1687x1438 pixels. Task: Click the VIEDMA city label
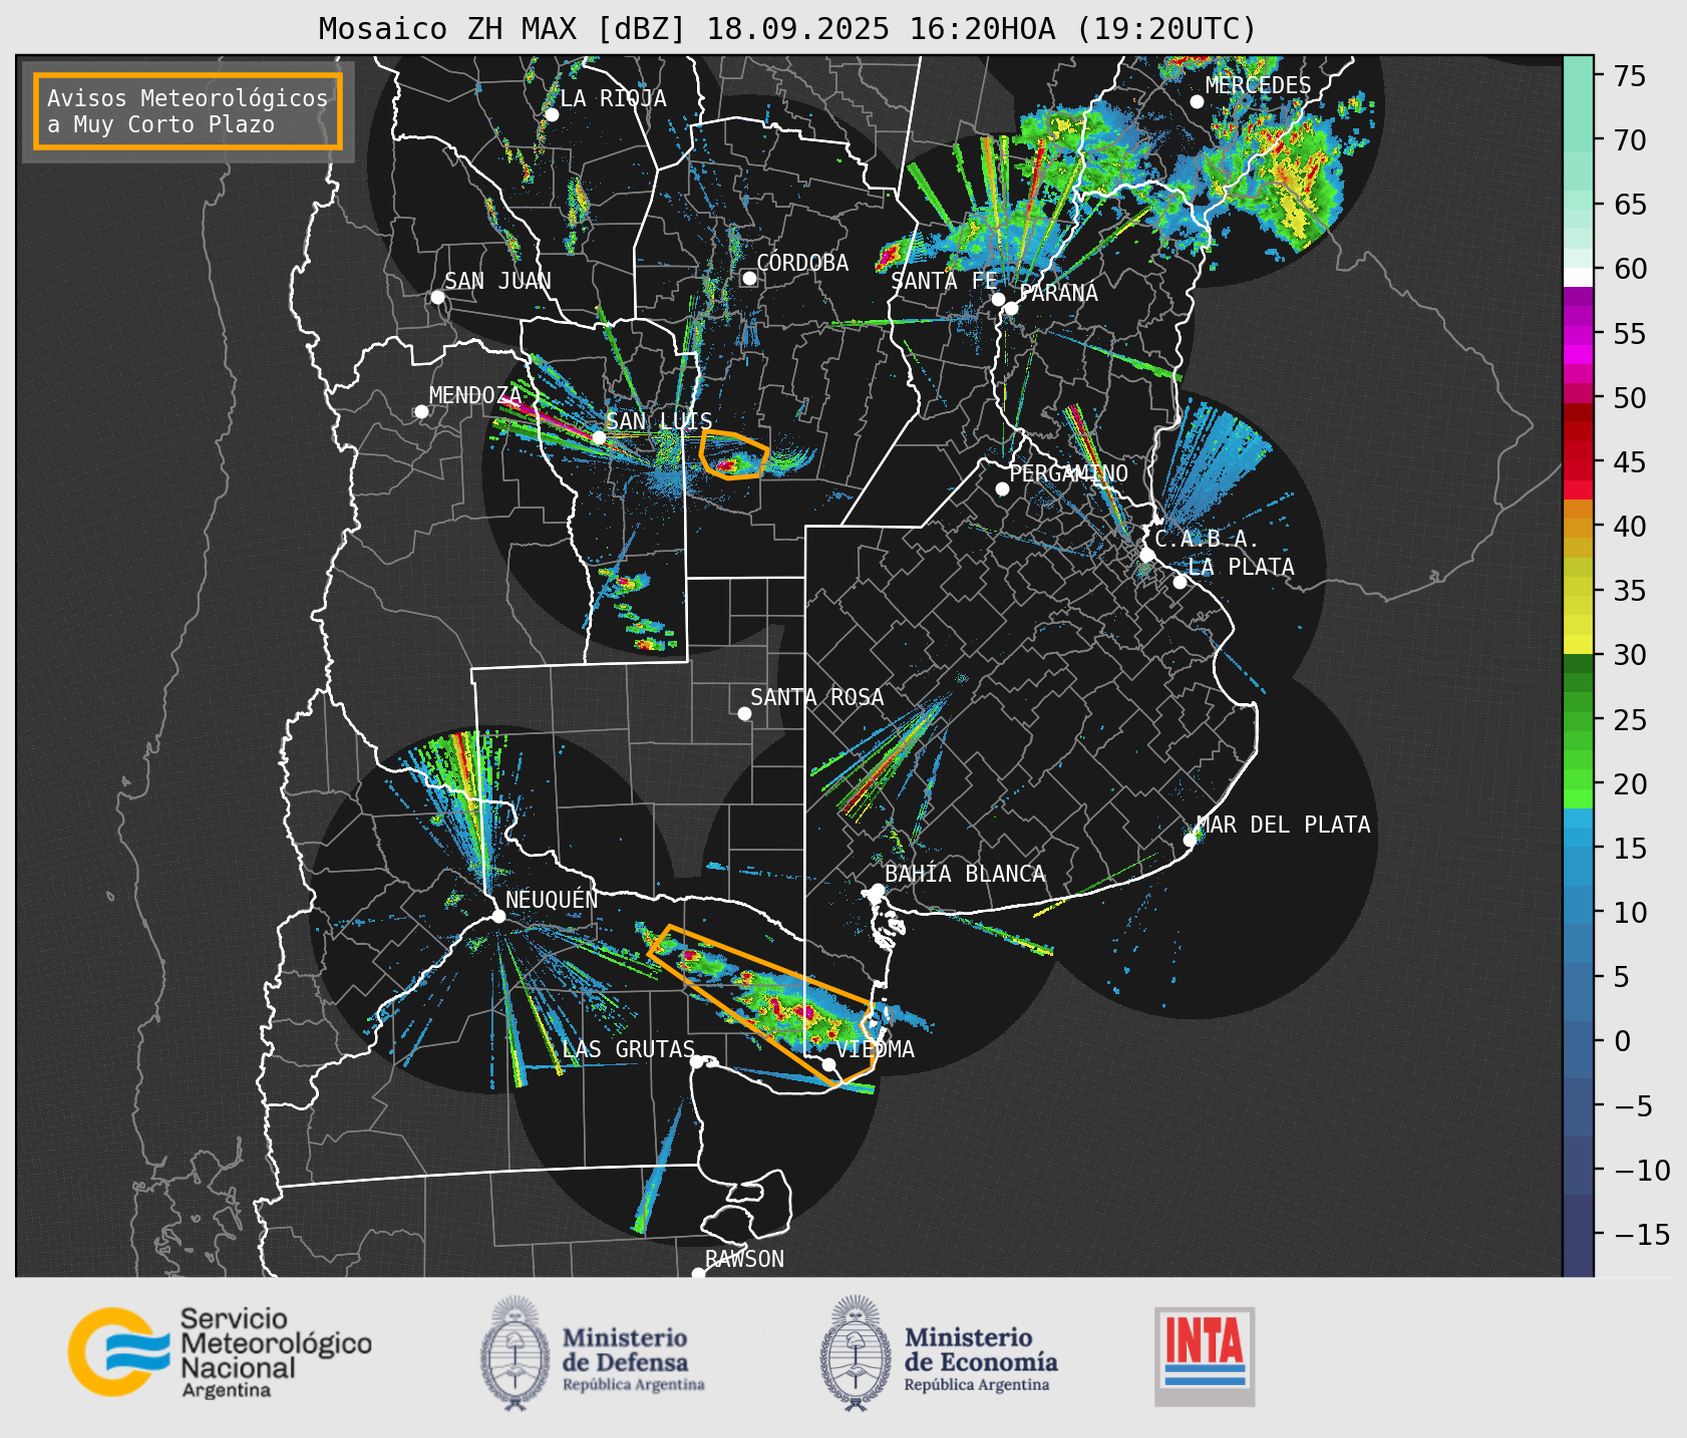[874, 1049]
